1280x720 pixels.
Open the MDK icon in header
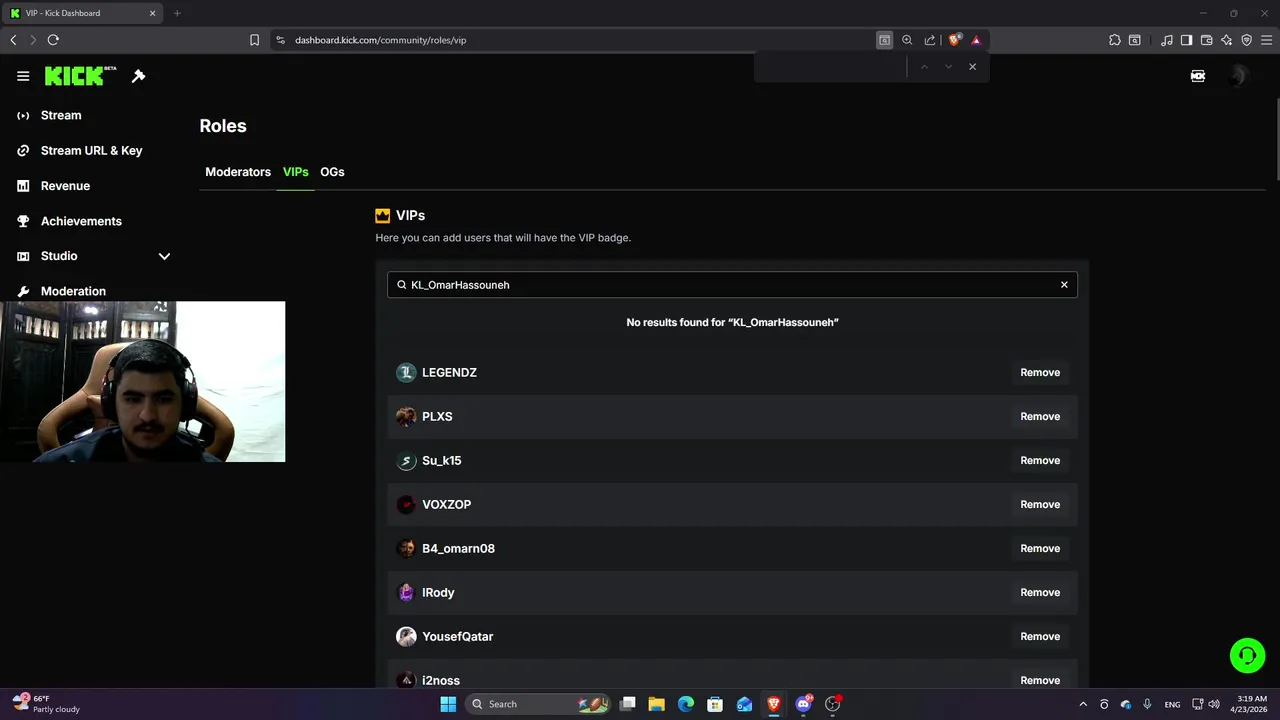coord(1198,76)
